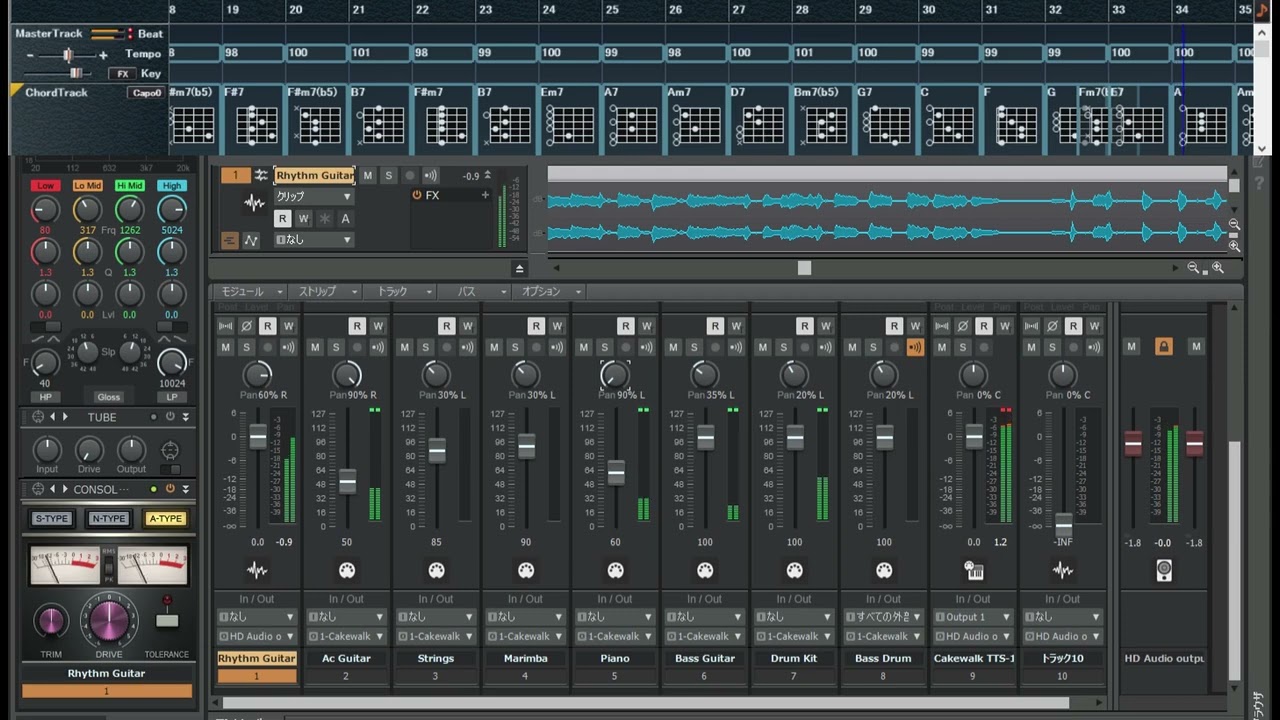Screen dimensions: 1280x720
Task: Select the S-TYPE console emulation
Action: (x=52, y=519)
